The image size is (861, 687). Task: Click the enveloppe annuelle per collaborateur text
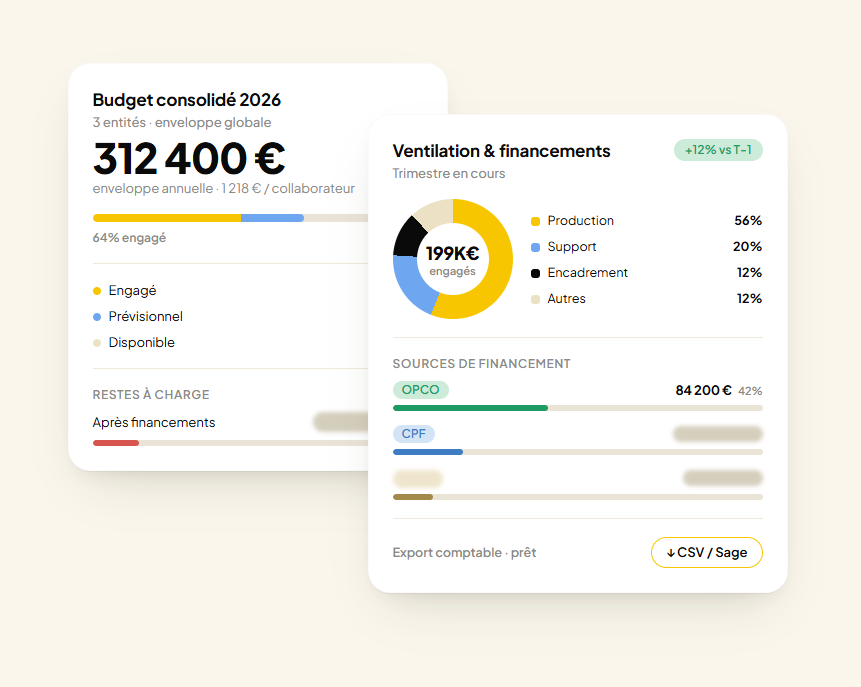(223, 188)
